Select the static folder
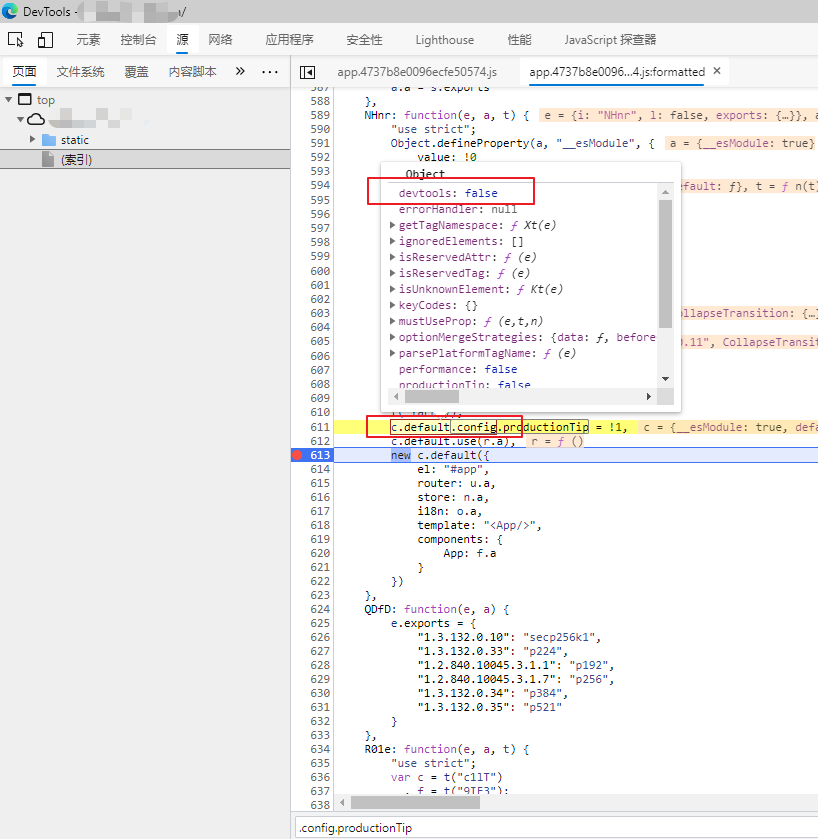 [x=74, y=140]
